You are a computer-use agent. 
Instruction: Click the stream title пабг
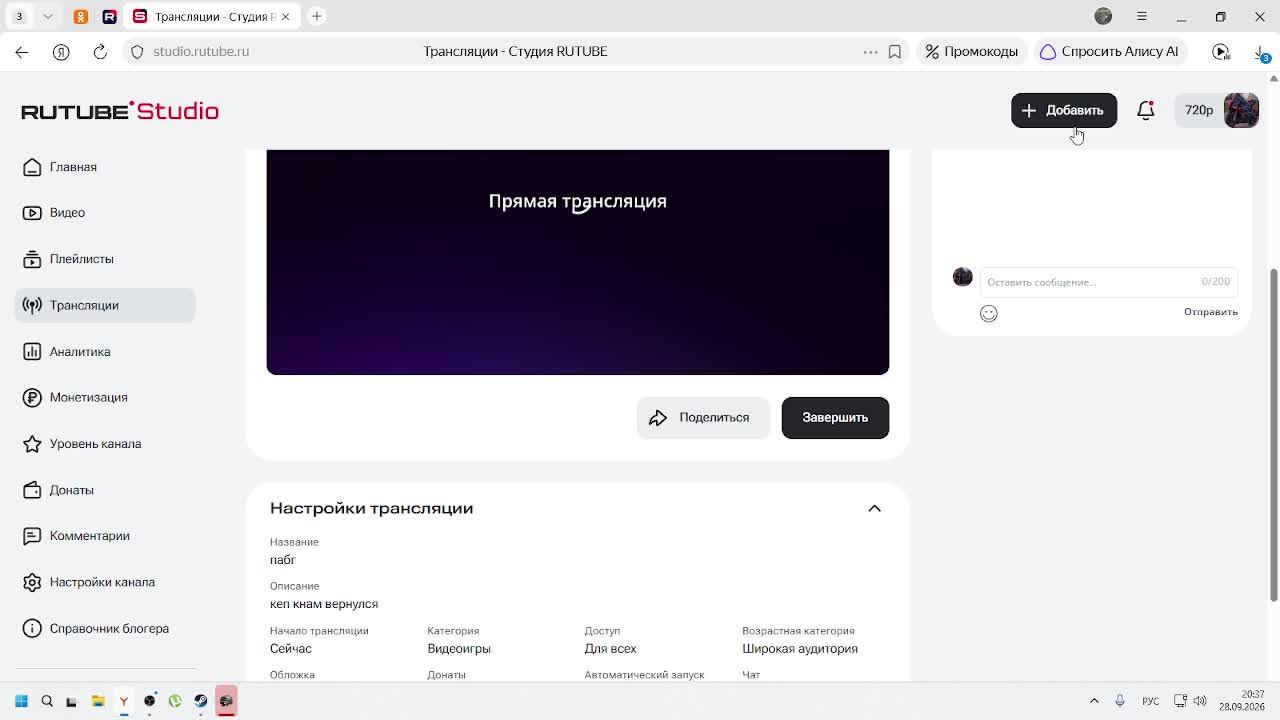pos(283,560)
